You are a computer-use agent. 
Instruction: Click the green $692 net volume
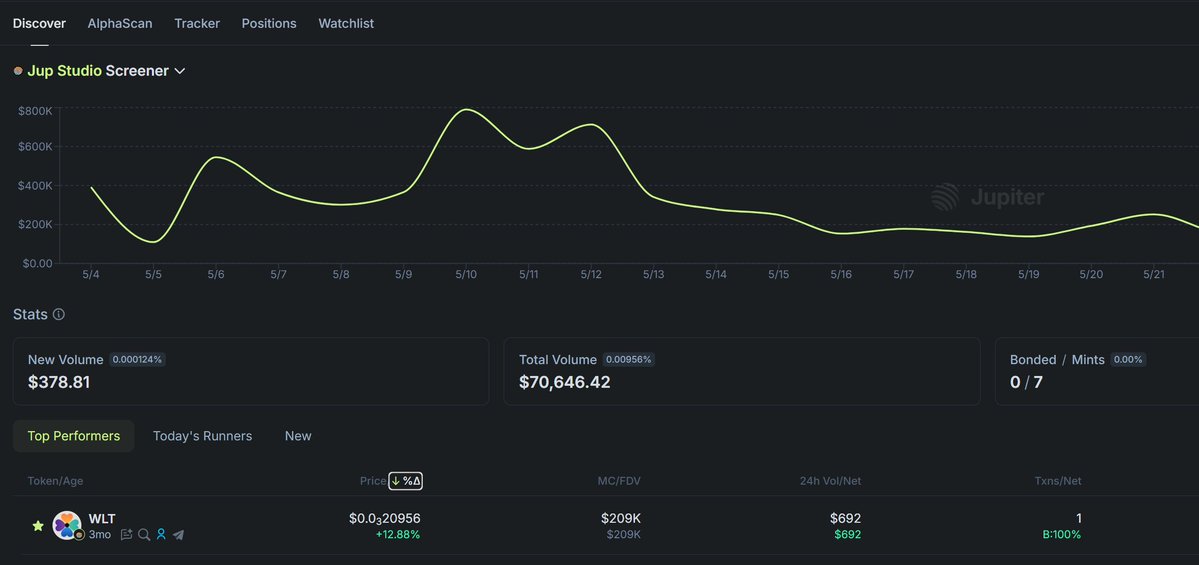pos(847,534)
